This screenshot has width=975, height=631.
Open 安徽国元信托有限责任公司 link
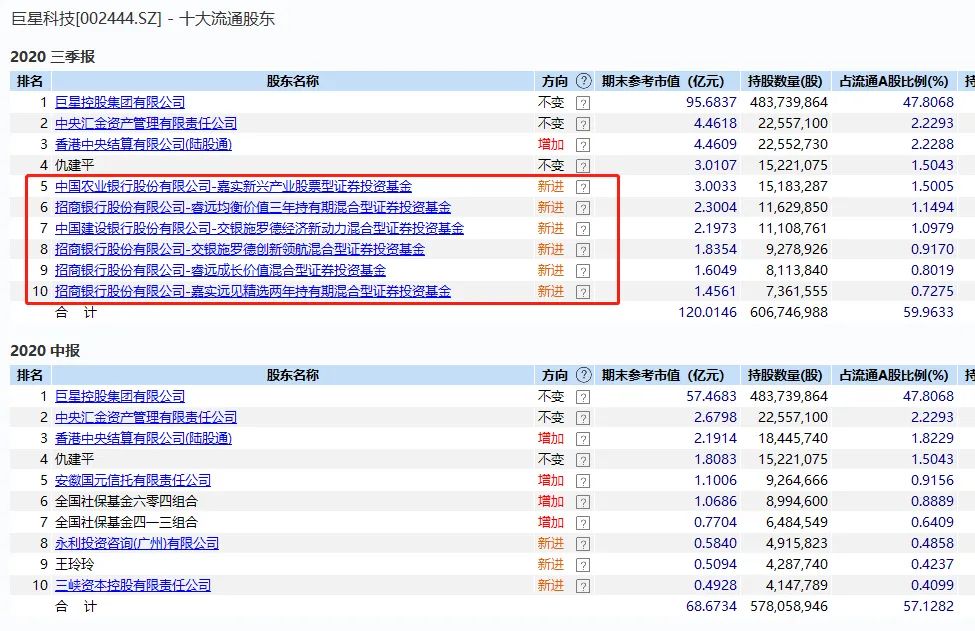point(133,480)
